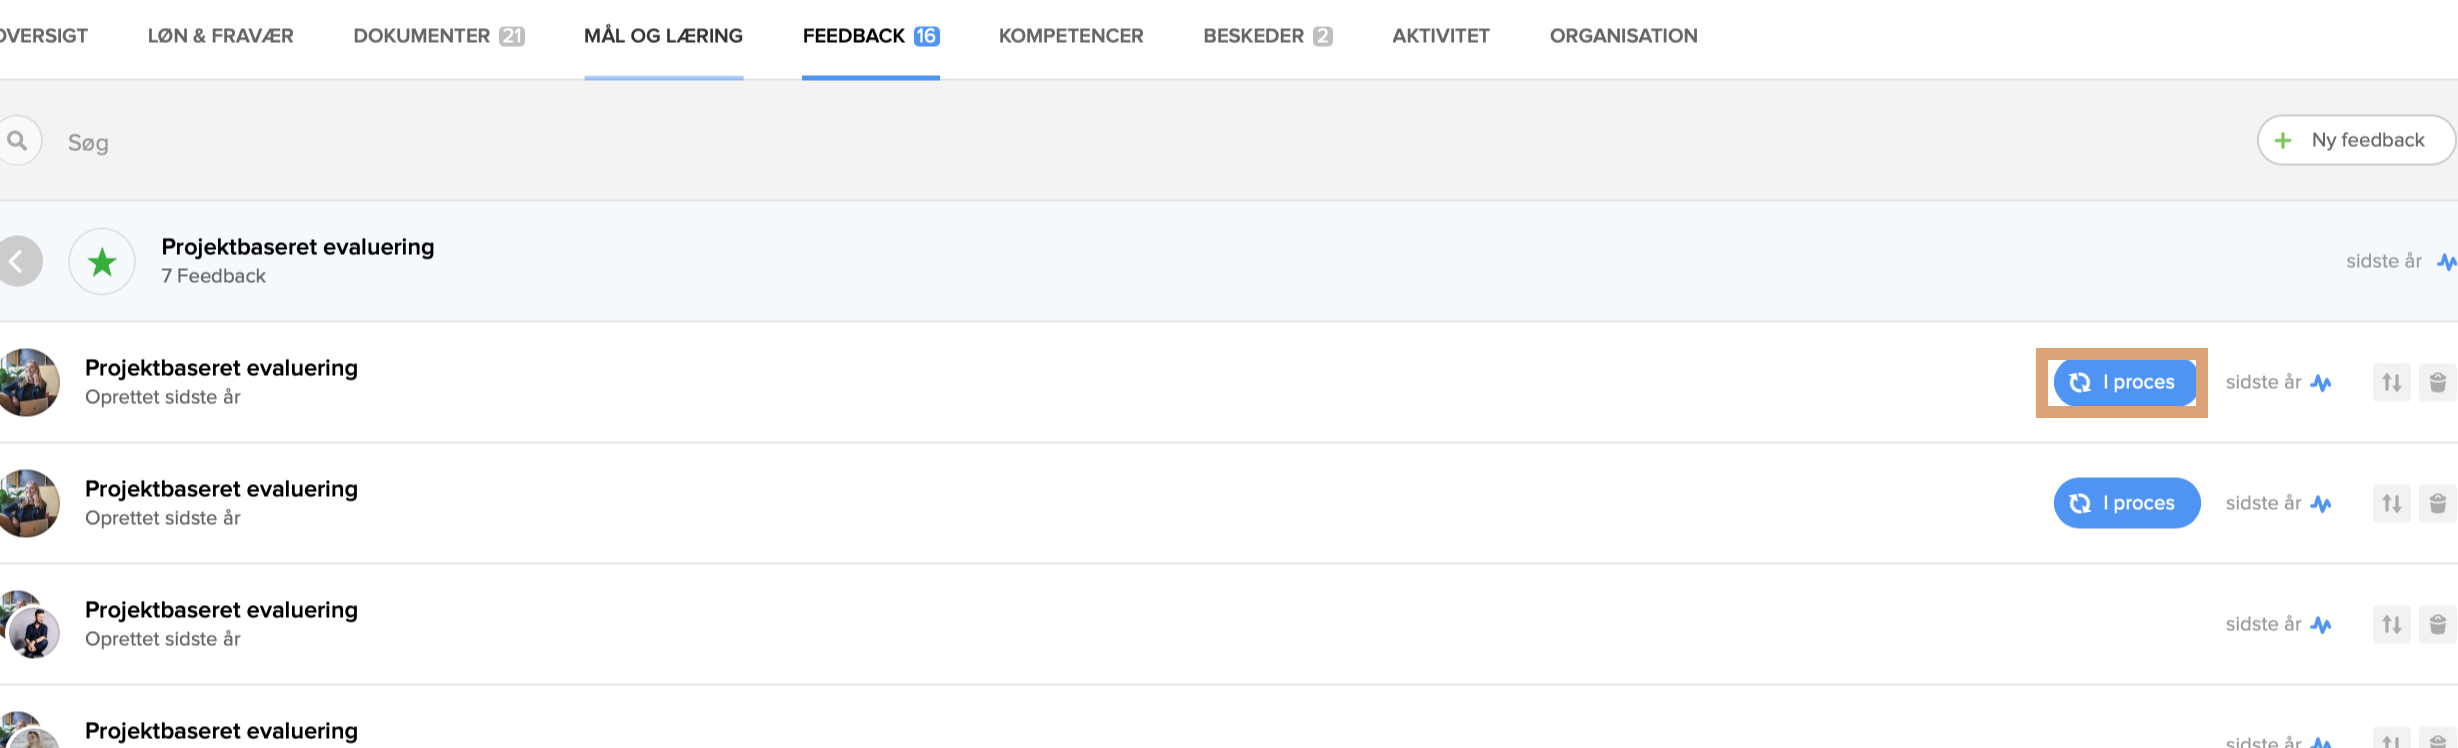Image resolution: width=2458 pixels, height=748 pixels.
Task: Go to the BESKEDER tab
Action: (1266, 36)
